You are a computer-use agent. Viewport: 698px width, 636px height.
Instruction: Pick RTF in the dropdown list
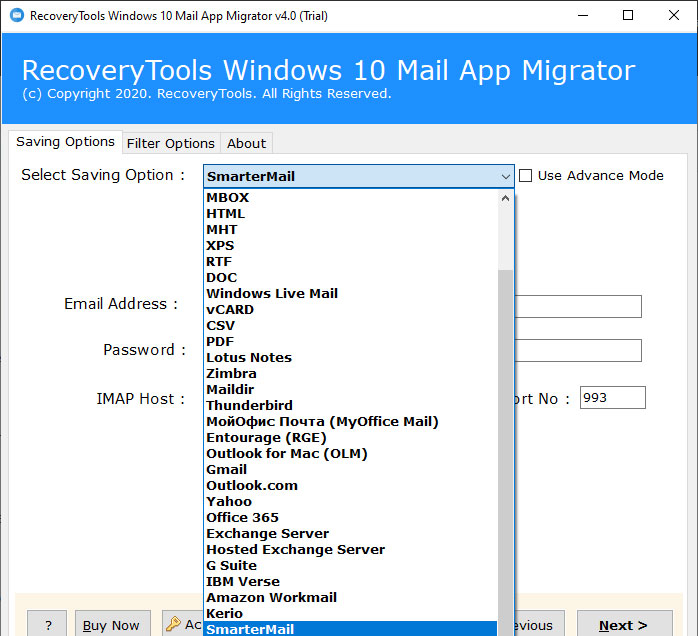[x=351, y=262]
